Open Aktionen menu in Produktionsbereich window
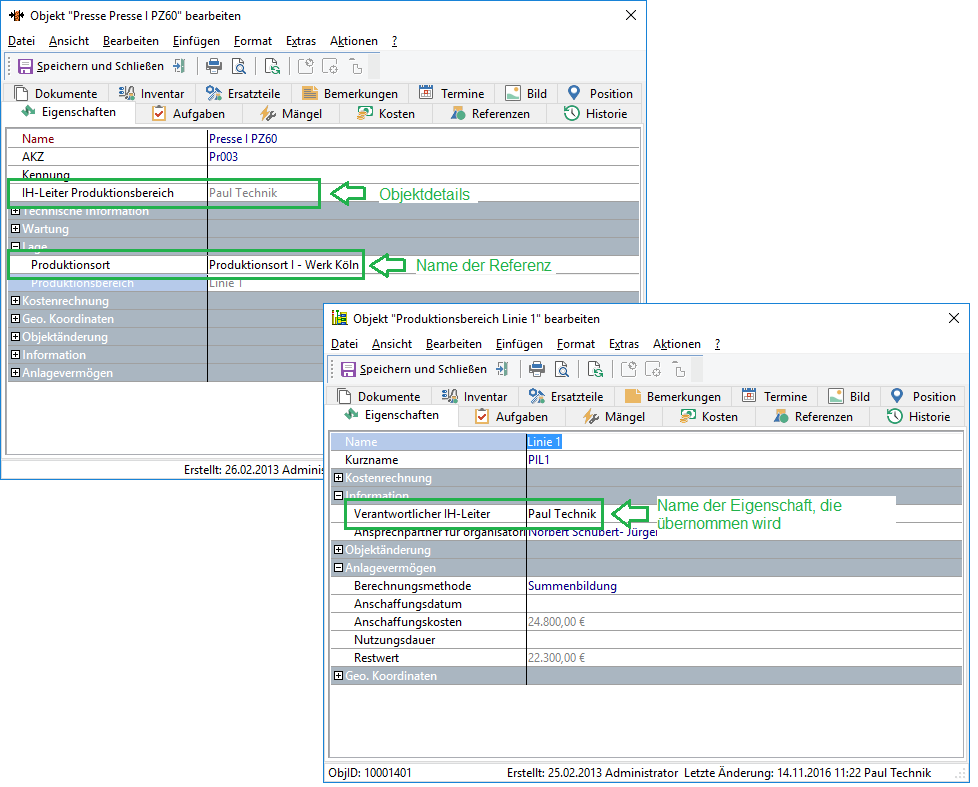 click(677, 344)
